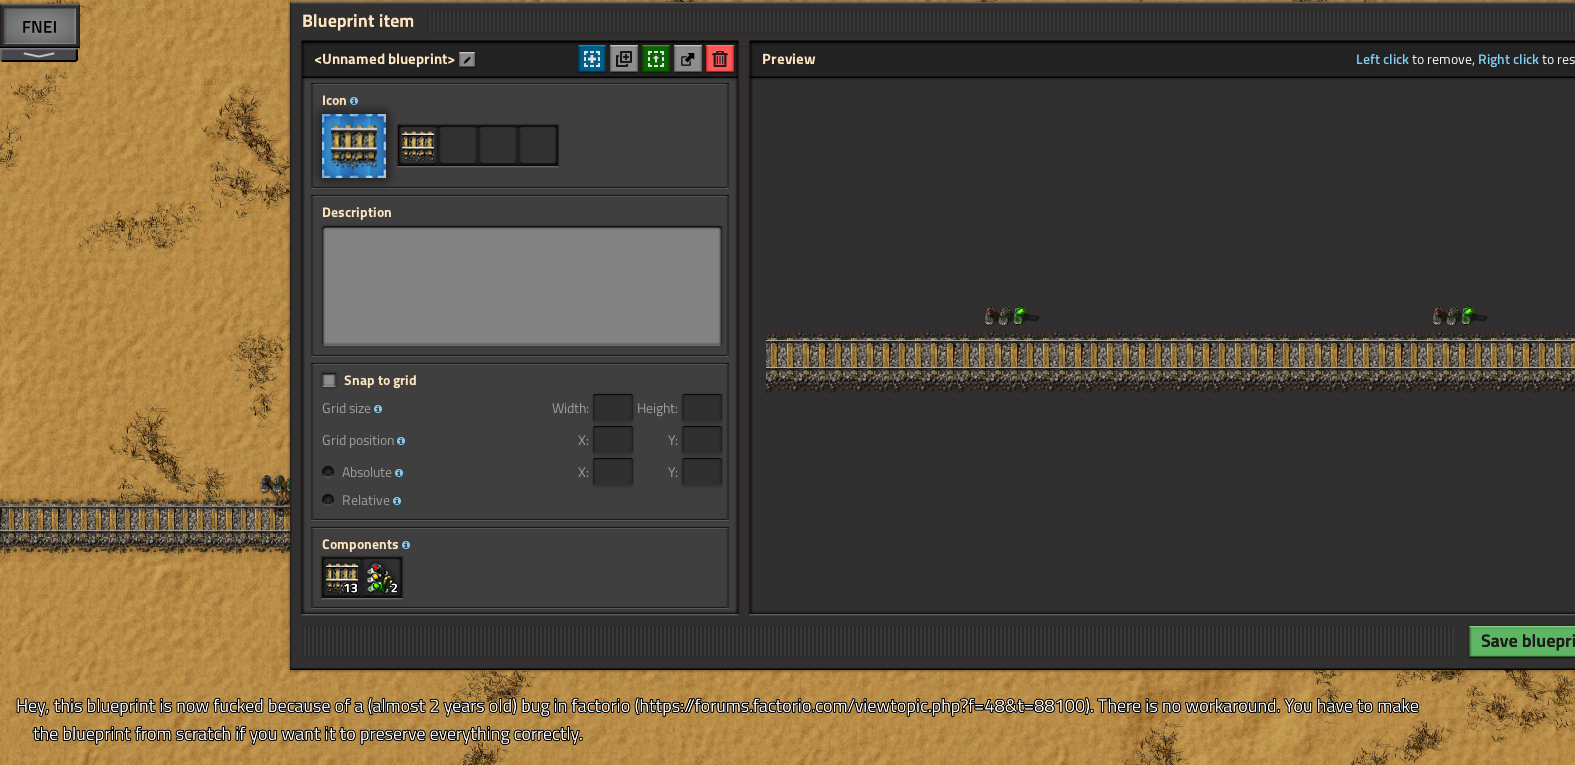Click the info icon next to Icon
The image size is (1575, 765).
354,101
